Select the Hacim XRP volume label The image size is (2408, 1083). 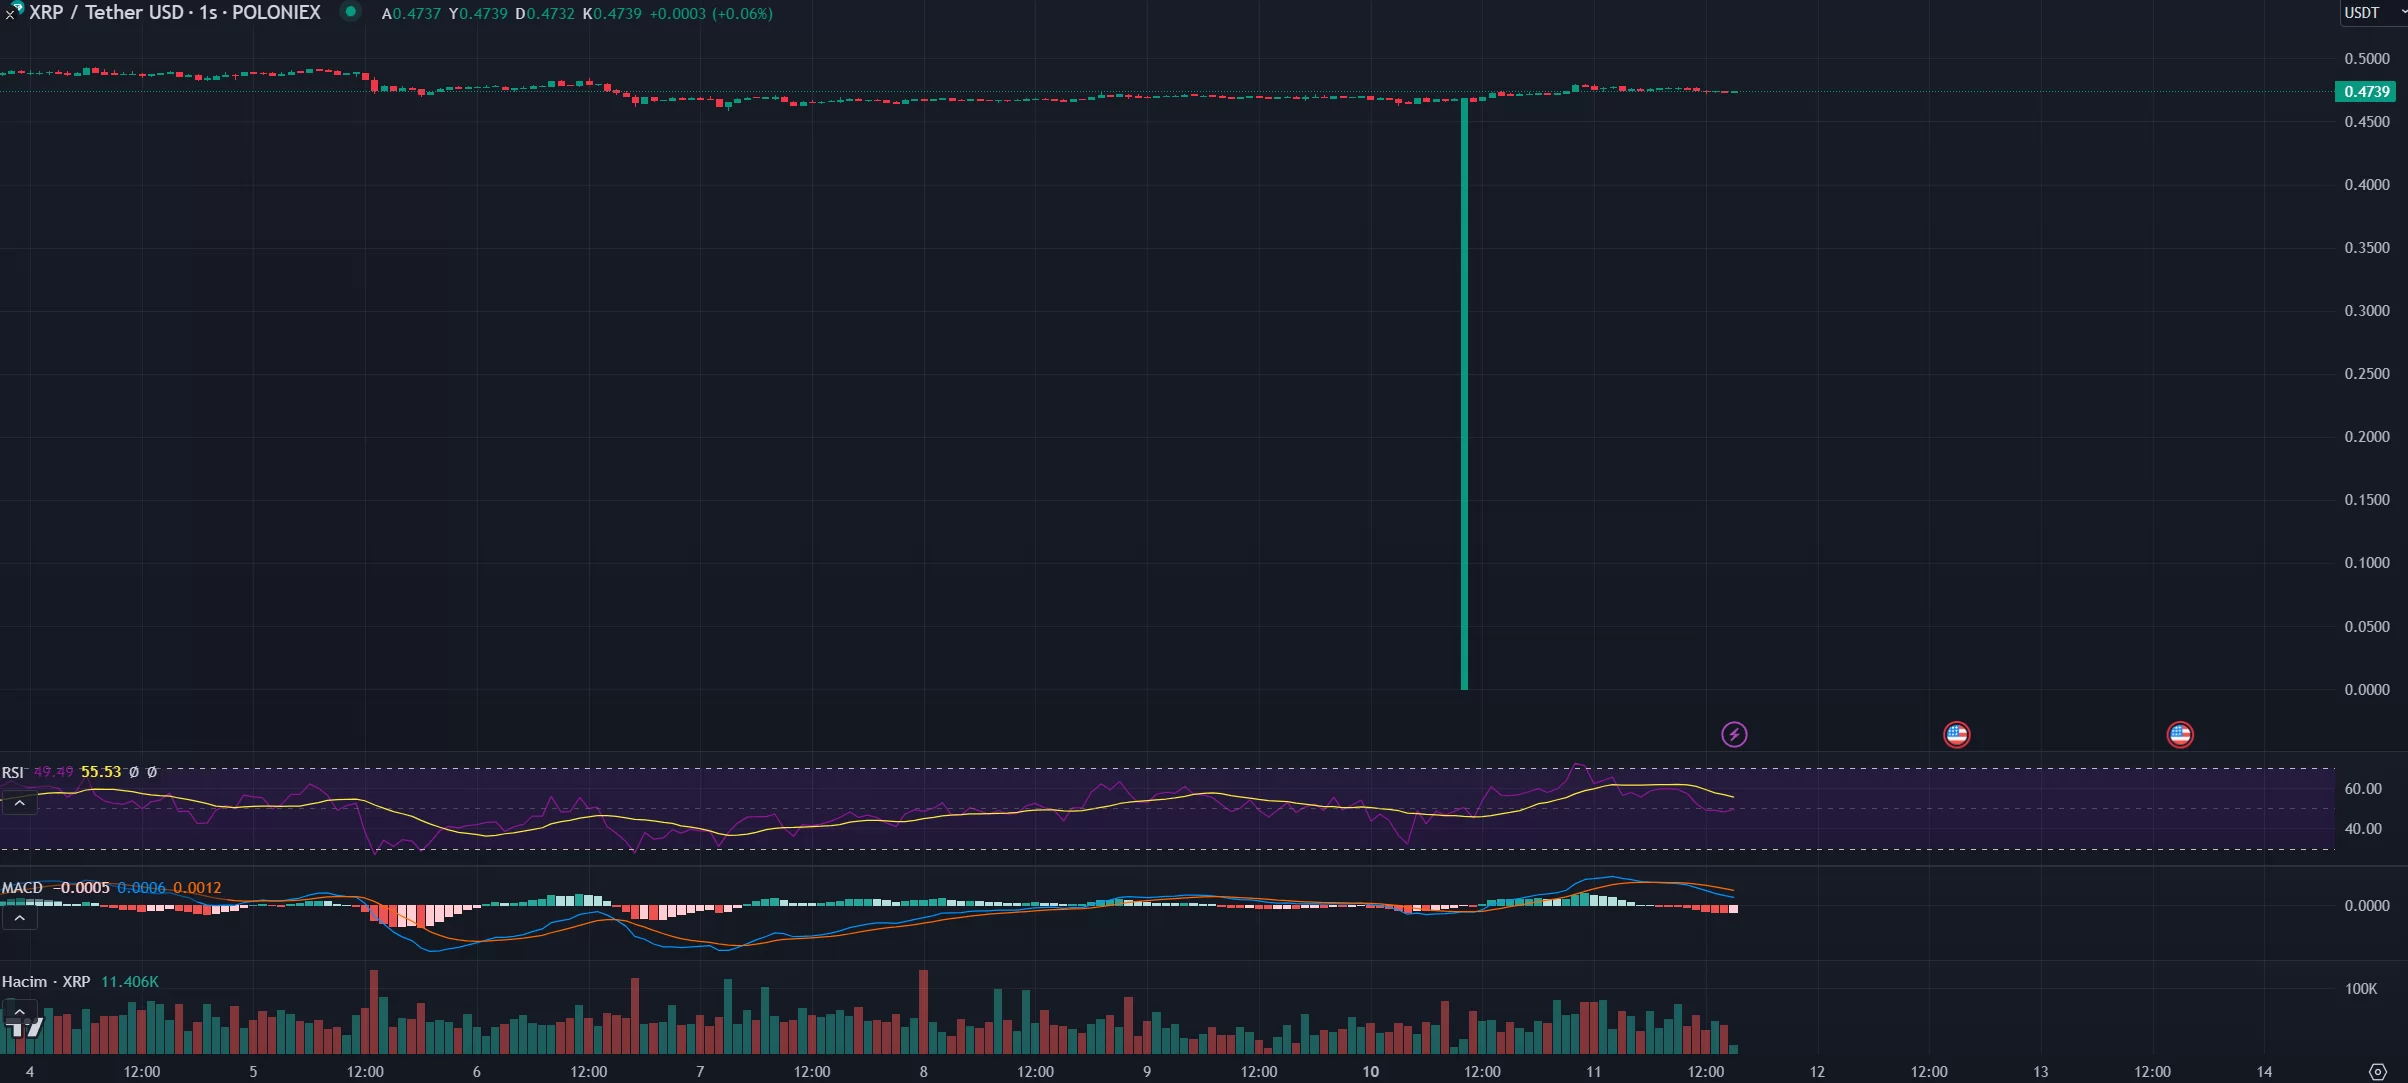(46, 982)
